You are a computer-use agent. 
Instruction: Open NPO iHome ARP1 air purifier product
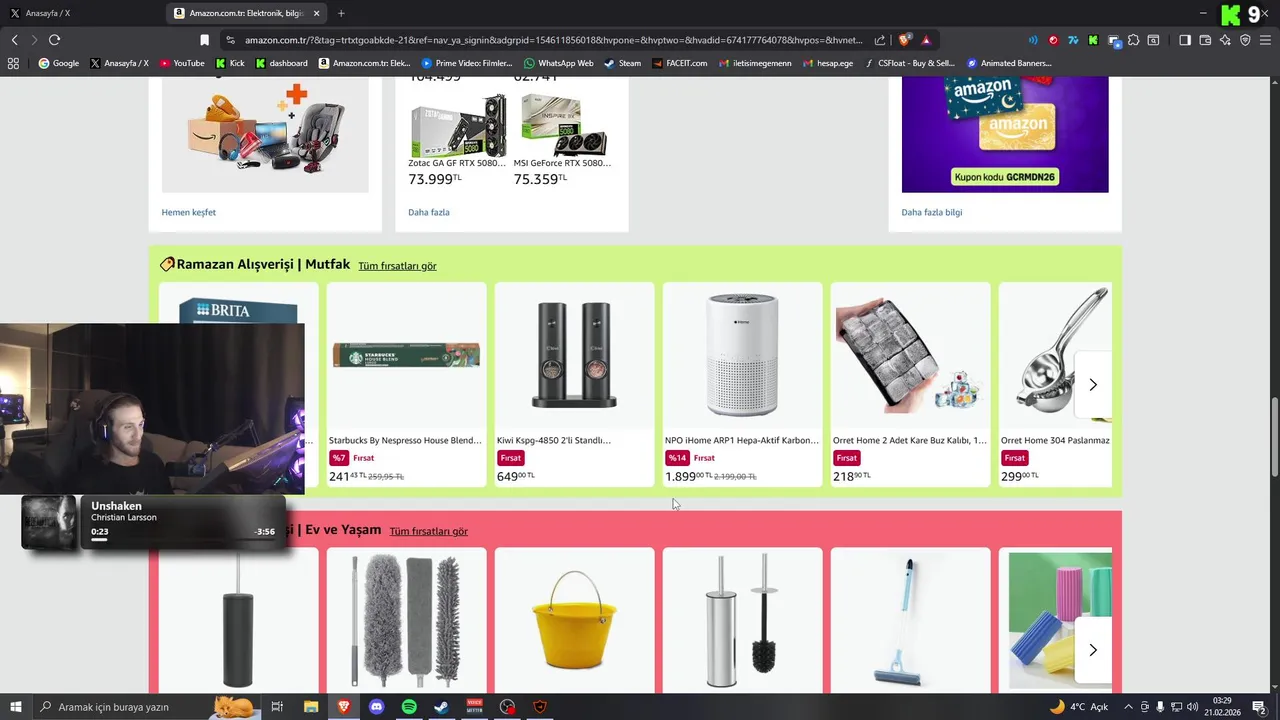tap(742, 385)
